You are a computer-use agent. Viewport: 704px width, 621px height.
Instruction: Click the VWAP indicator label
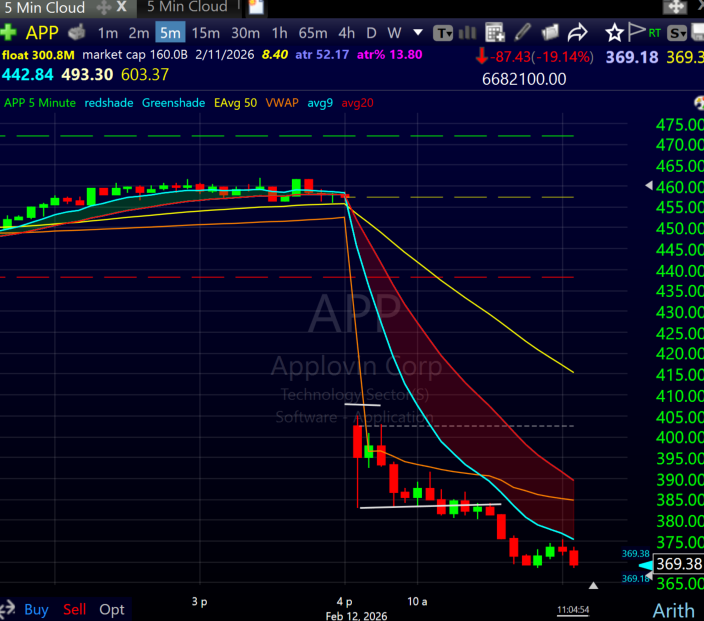tap(282, 103)
